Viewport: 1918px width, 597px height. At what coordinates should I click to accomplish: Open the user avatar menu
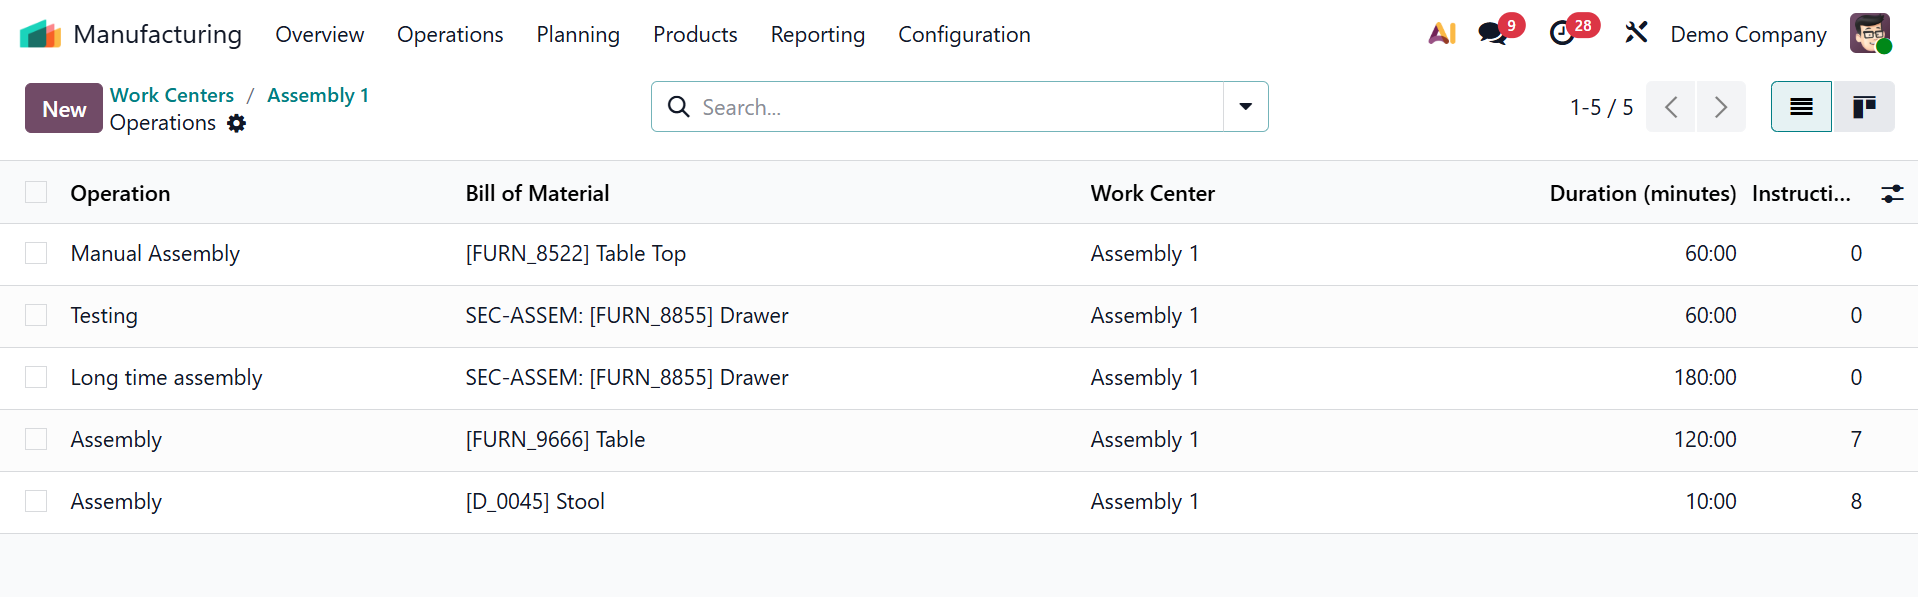[x=1868, y=34]
